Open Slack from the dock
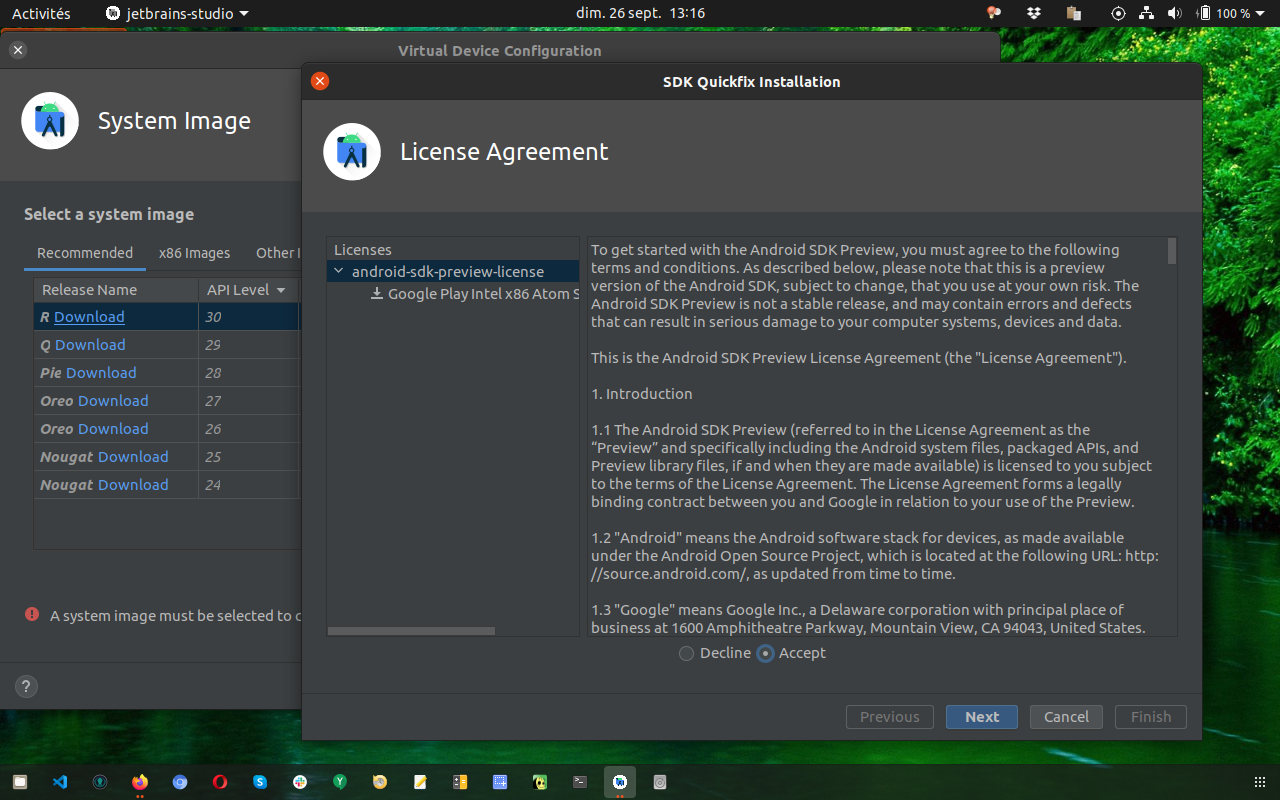The image size is (1280, 800). (x=300, y=782)
